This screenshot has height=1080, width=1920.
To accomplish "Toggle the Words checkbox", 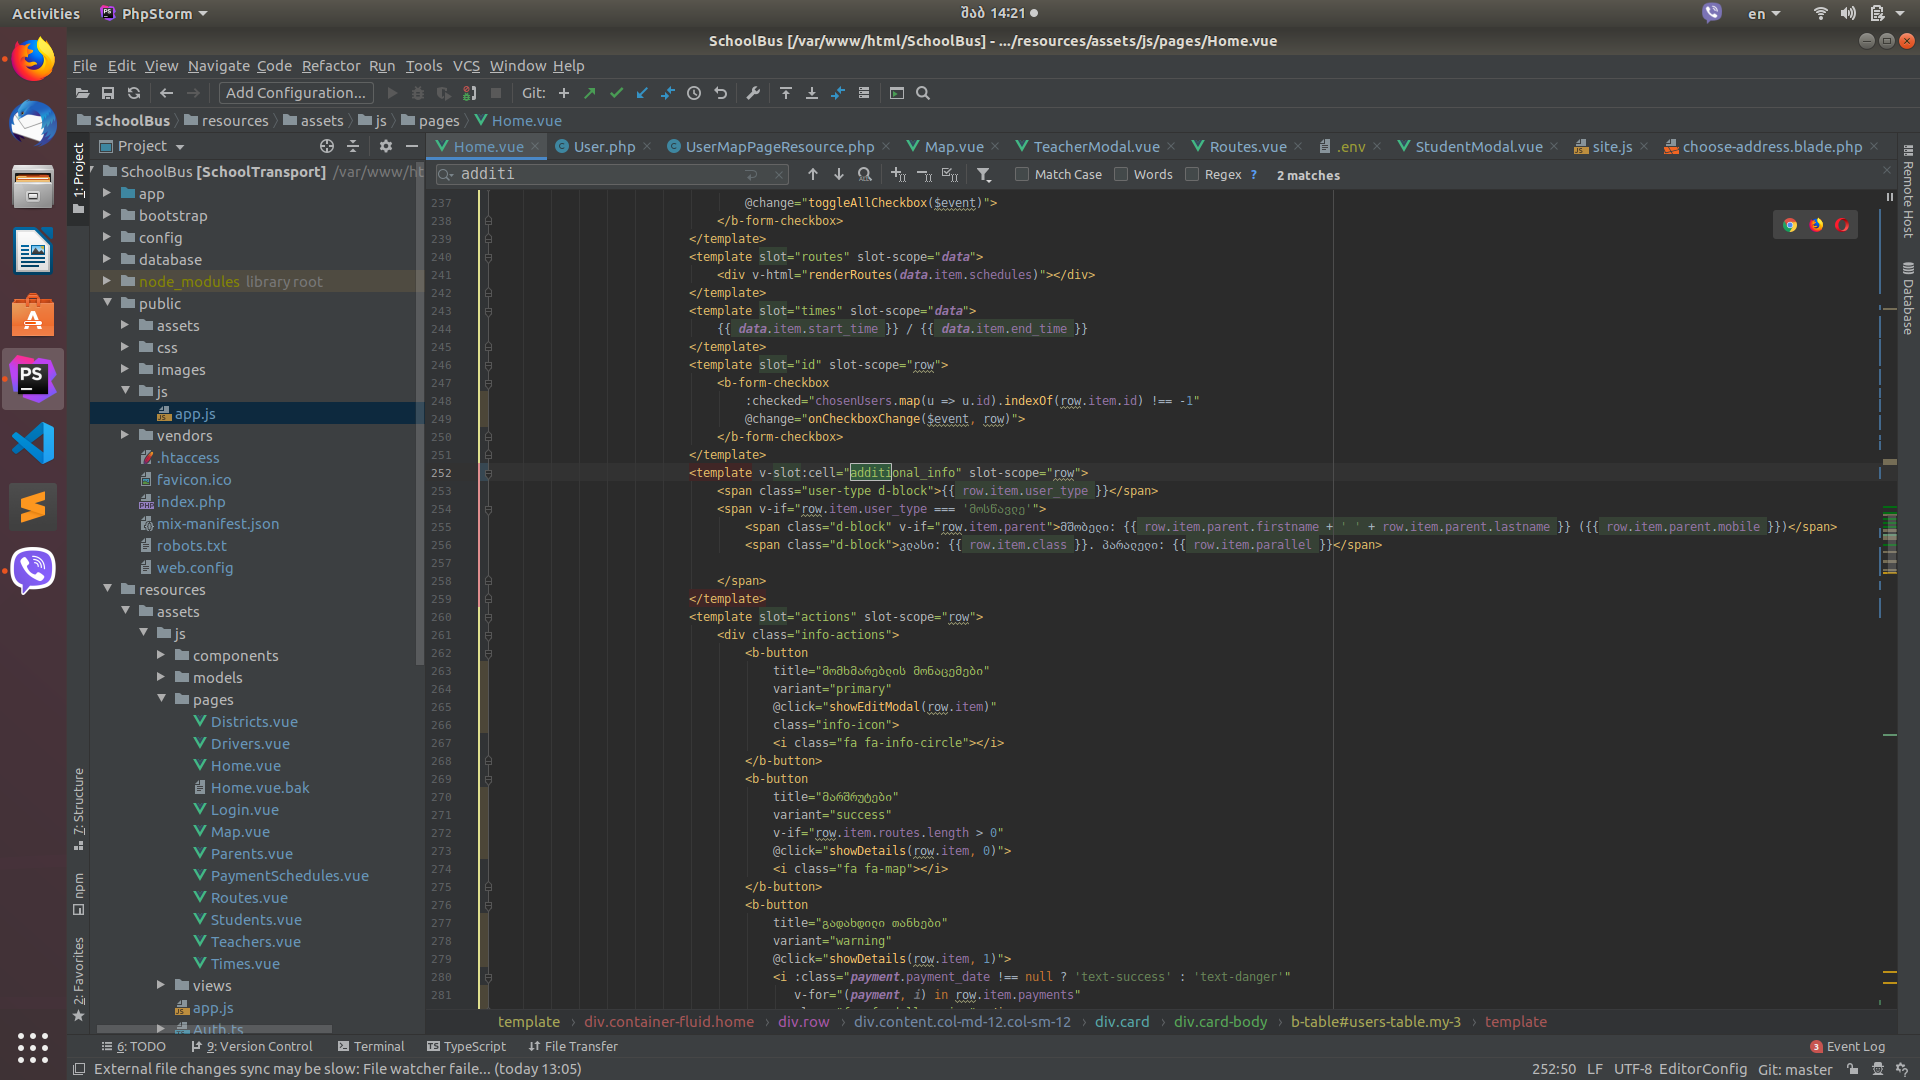I will click(x=1121, y=174).
